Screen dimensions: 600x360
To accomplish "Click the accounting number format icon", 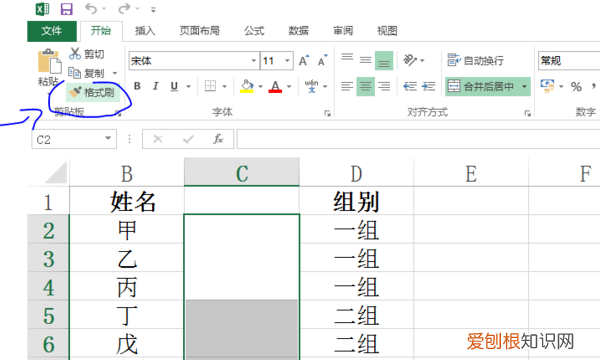I will tap(548, 86).
